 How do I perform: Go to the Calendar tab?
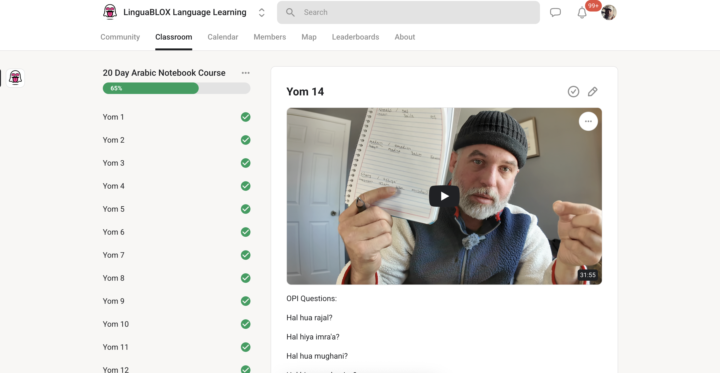click(x=223, y=37)
